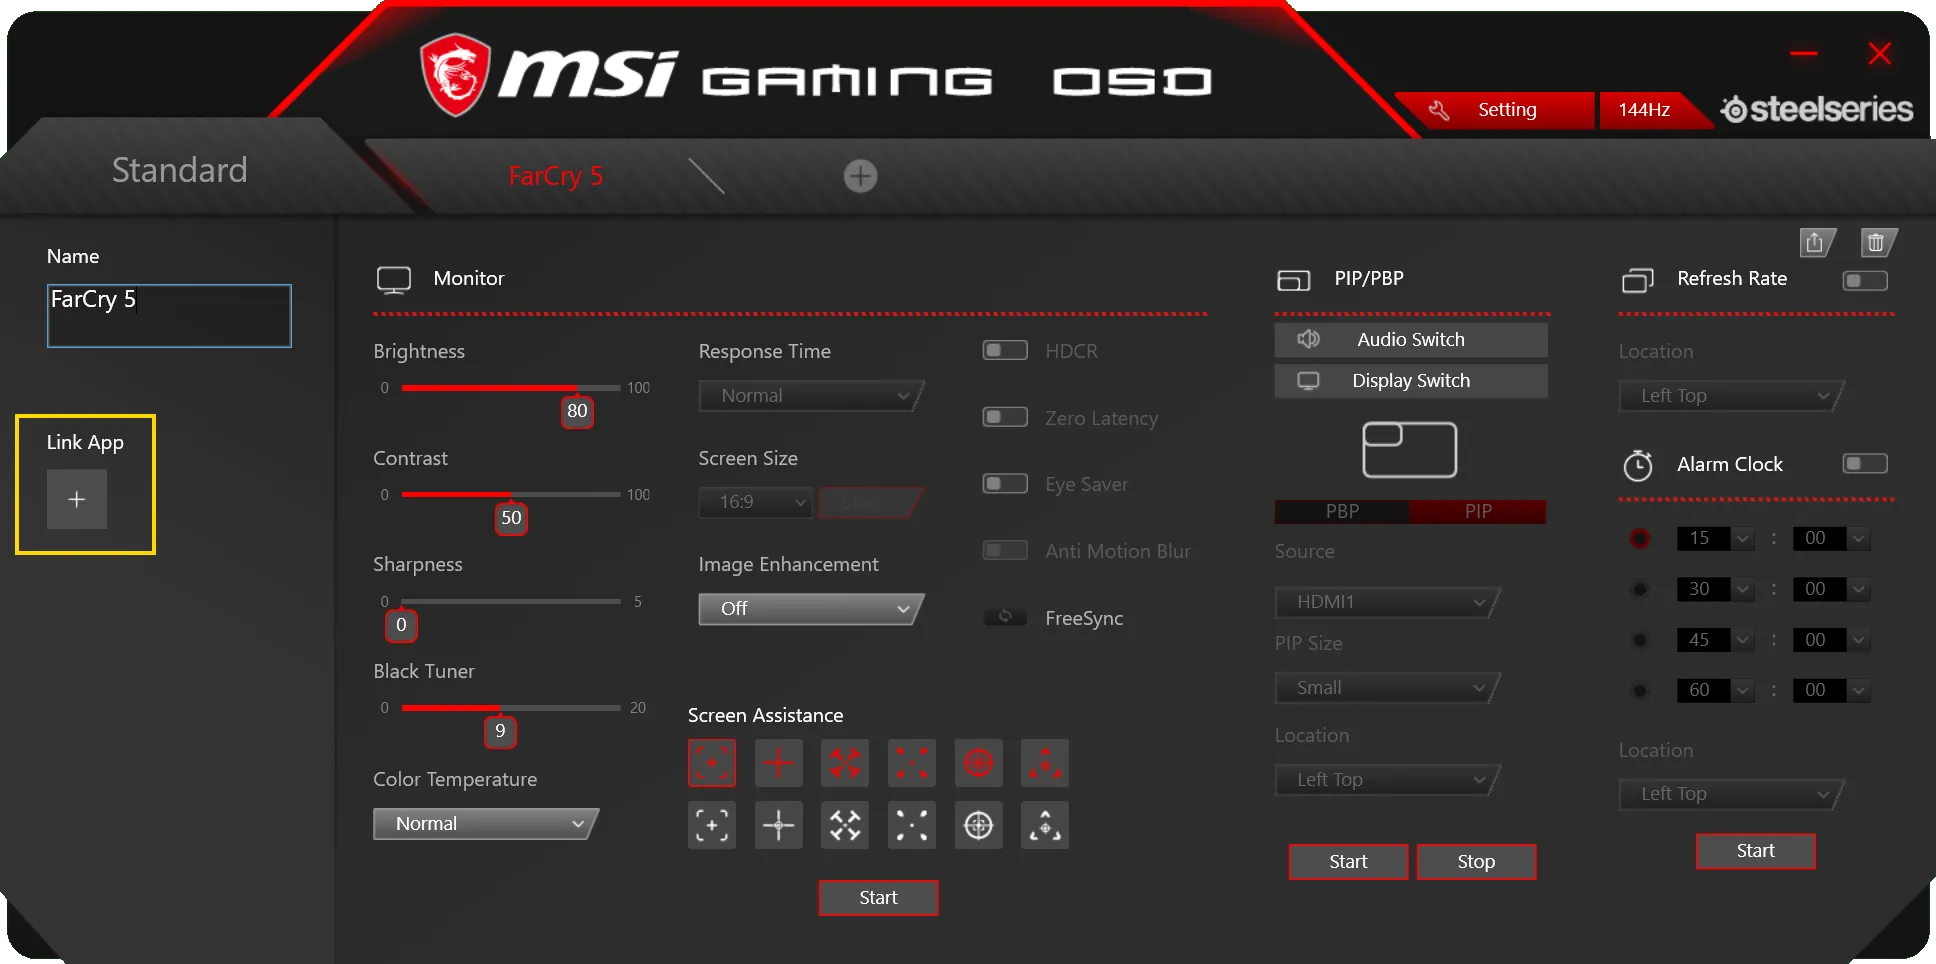Open the Screen Size 16:9 dropdown
This screenshot has width=1936, height=964.
(755, 502)
